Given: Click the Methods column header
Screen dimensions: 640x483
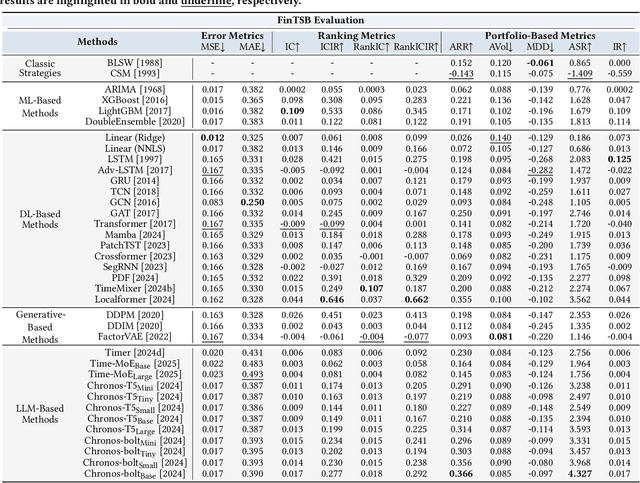Looking at the screenshot, I should (98, 42).
